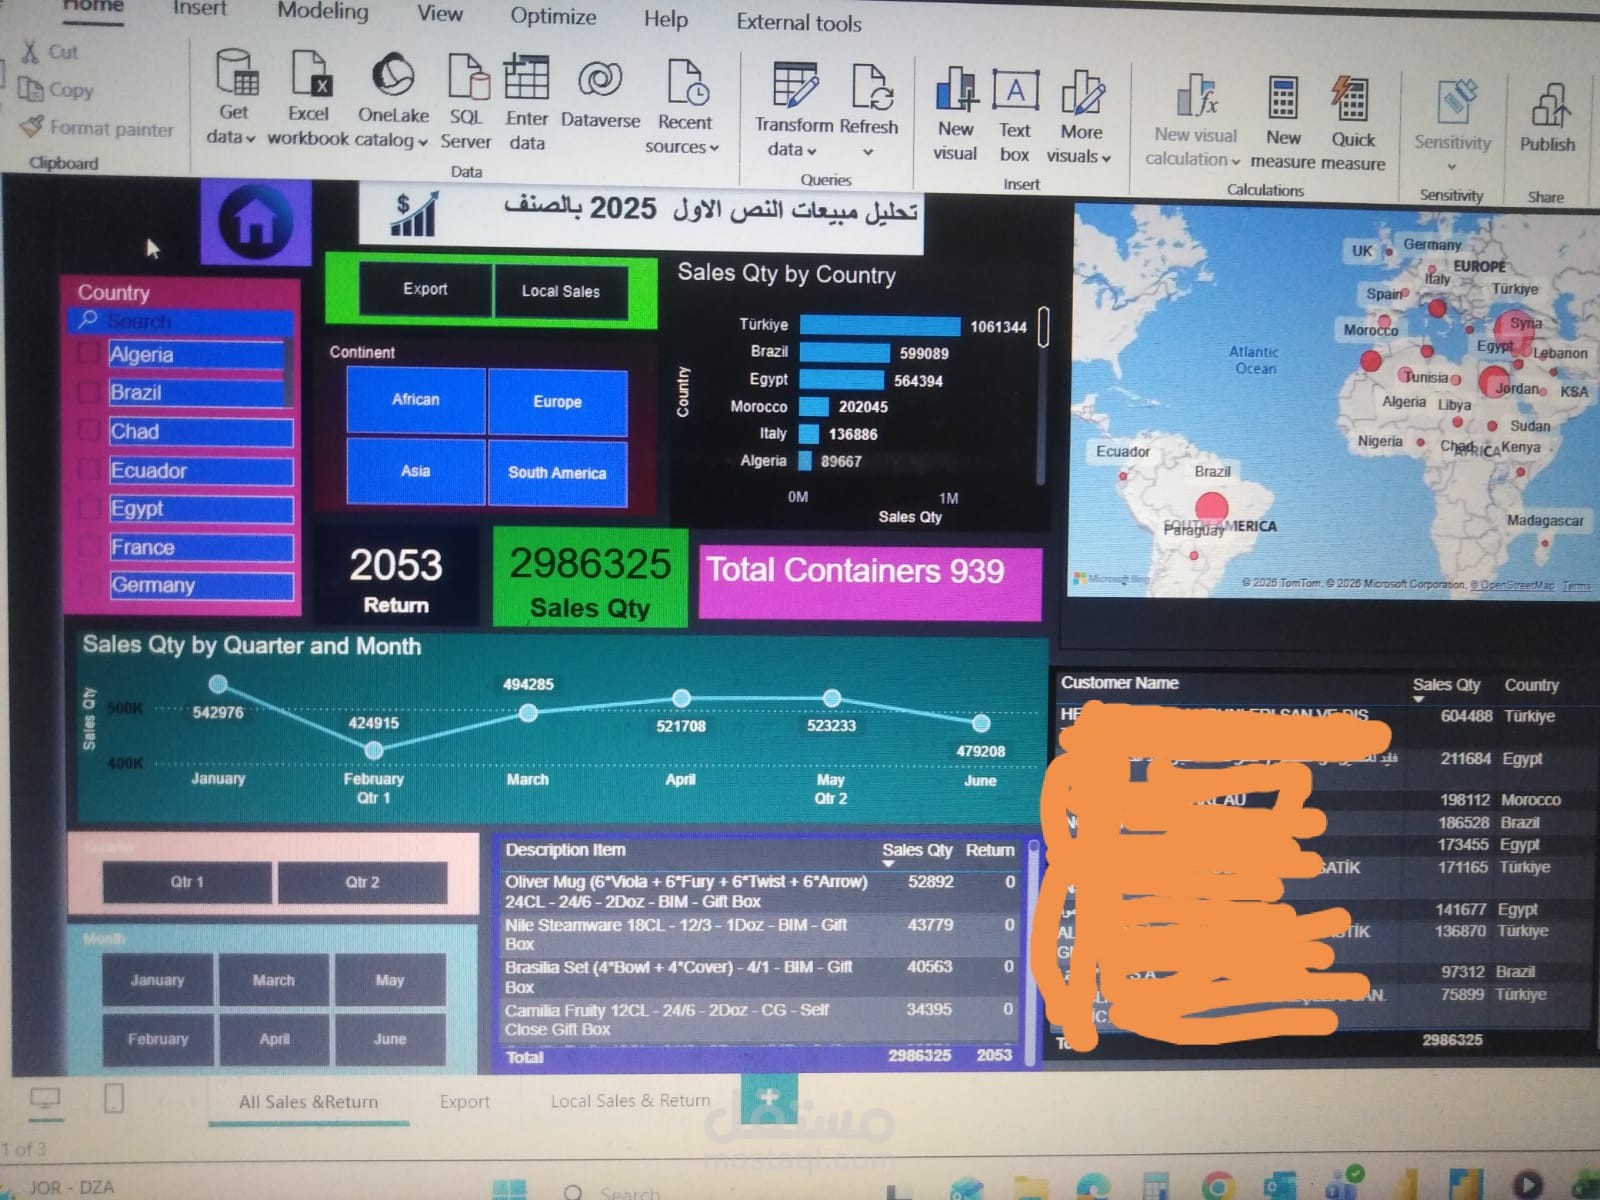1600x1200 pixels.
Task: Tick the France country checkbox
Action: click(89, 547)
